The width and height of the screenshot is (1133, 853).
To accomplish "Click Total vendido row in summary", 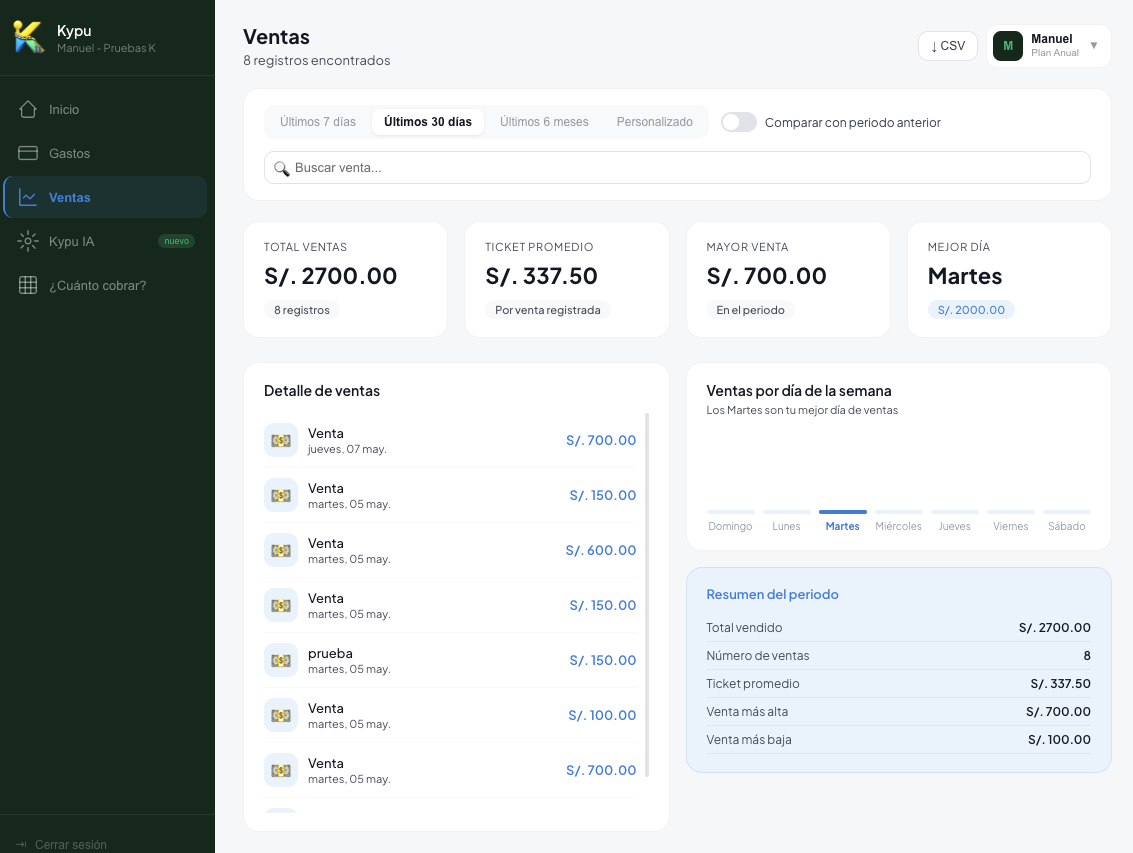I will coord(898,627).
